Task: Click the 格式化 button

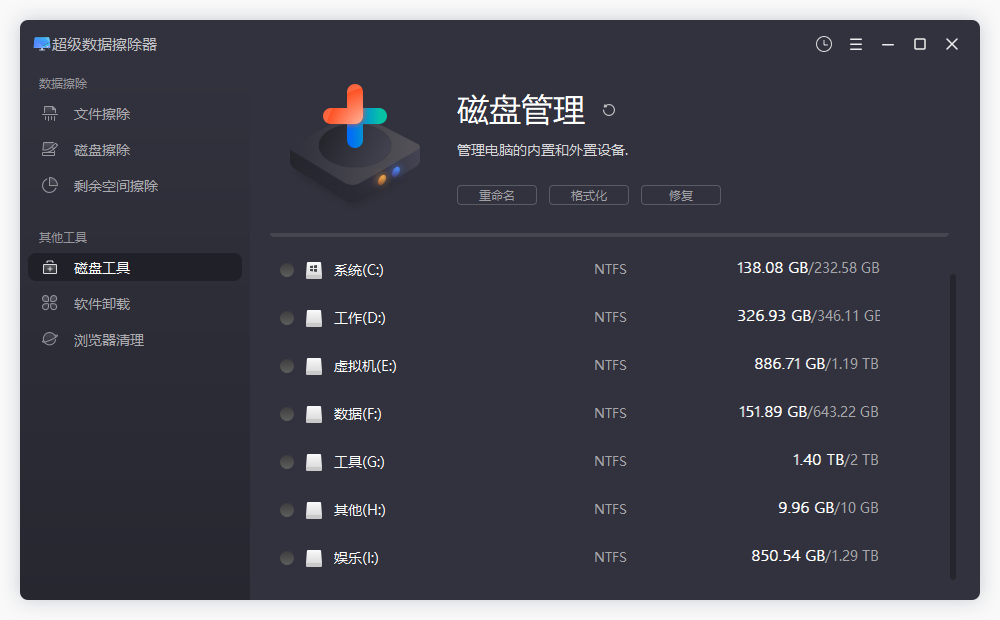Action: 588,195
